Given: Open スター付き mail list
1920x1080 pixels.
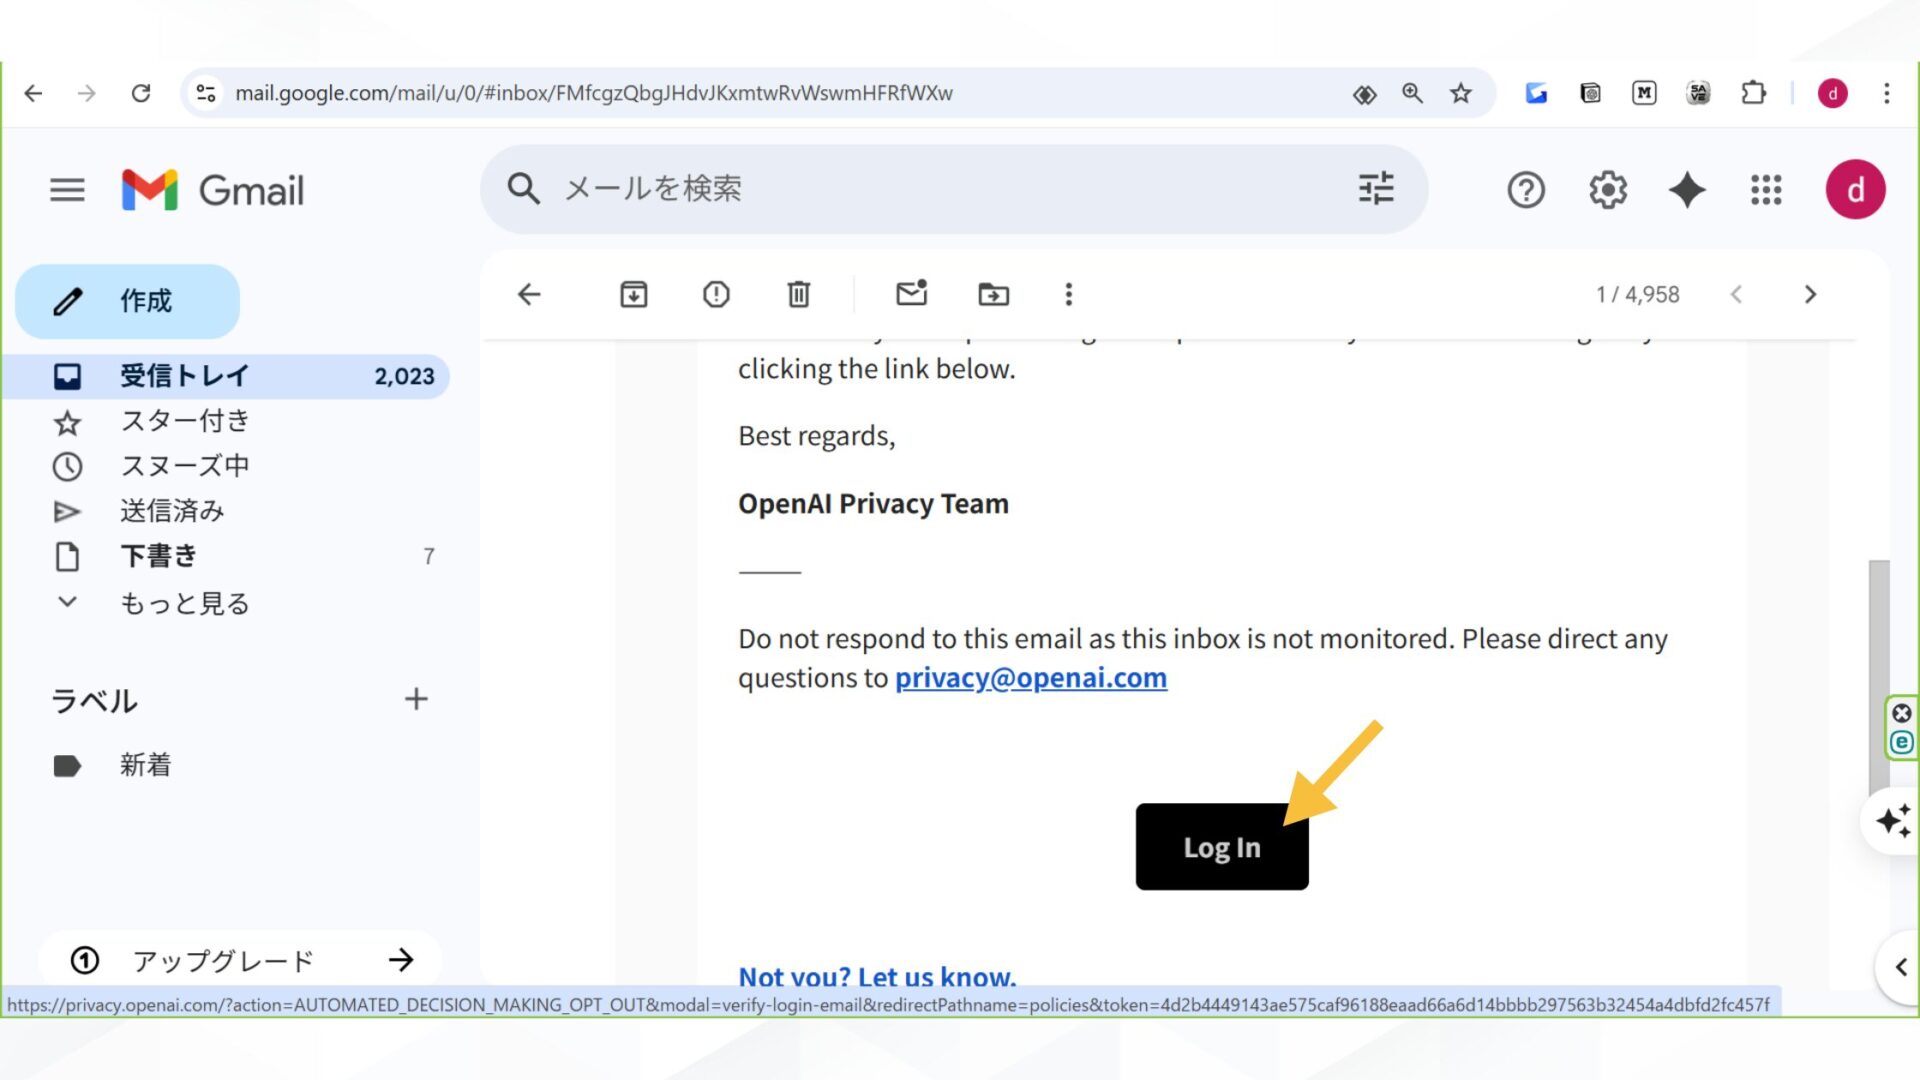Looking at the screenshot, I should [186, 420].
